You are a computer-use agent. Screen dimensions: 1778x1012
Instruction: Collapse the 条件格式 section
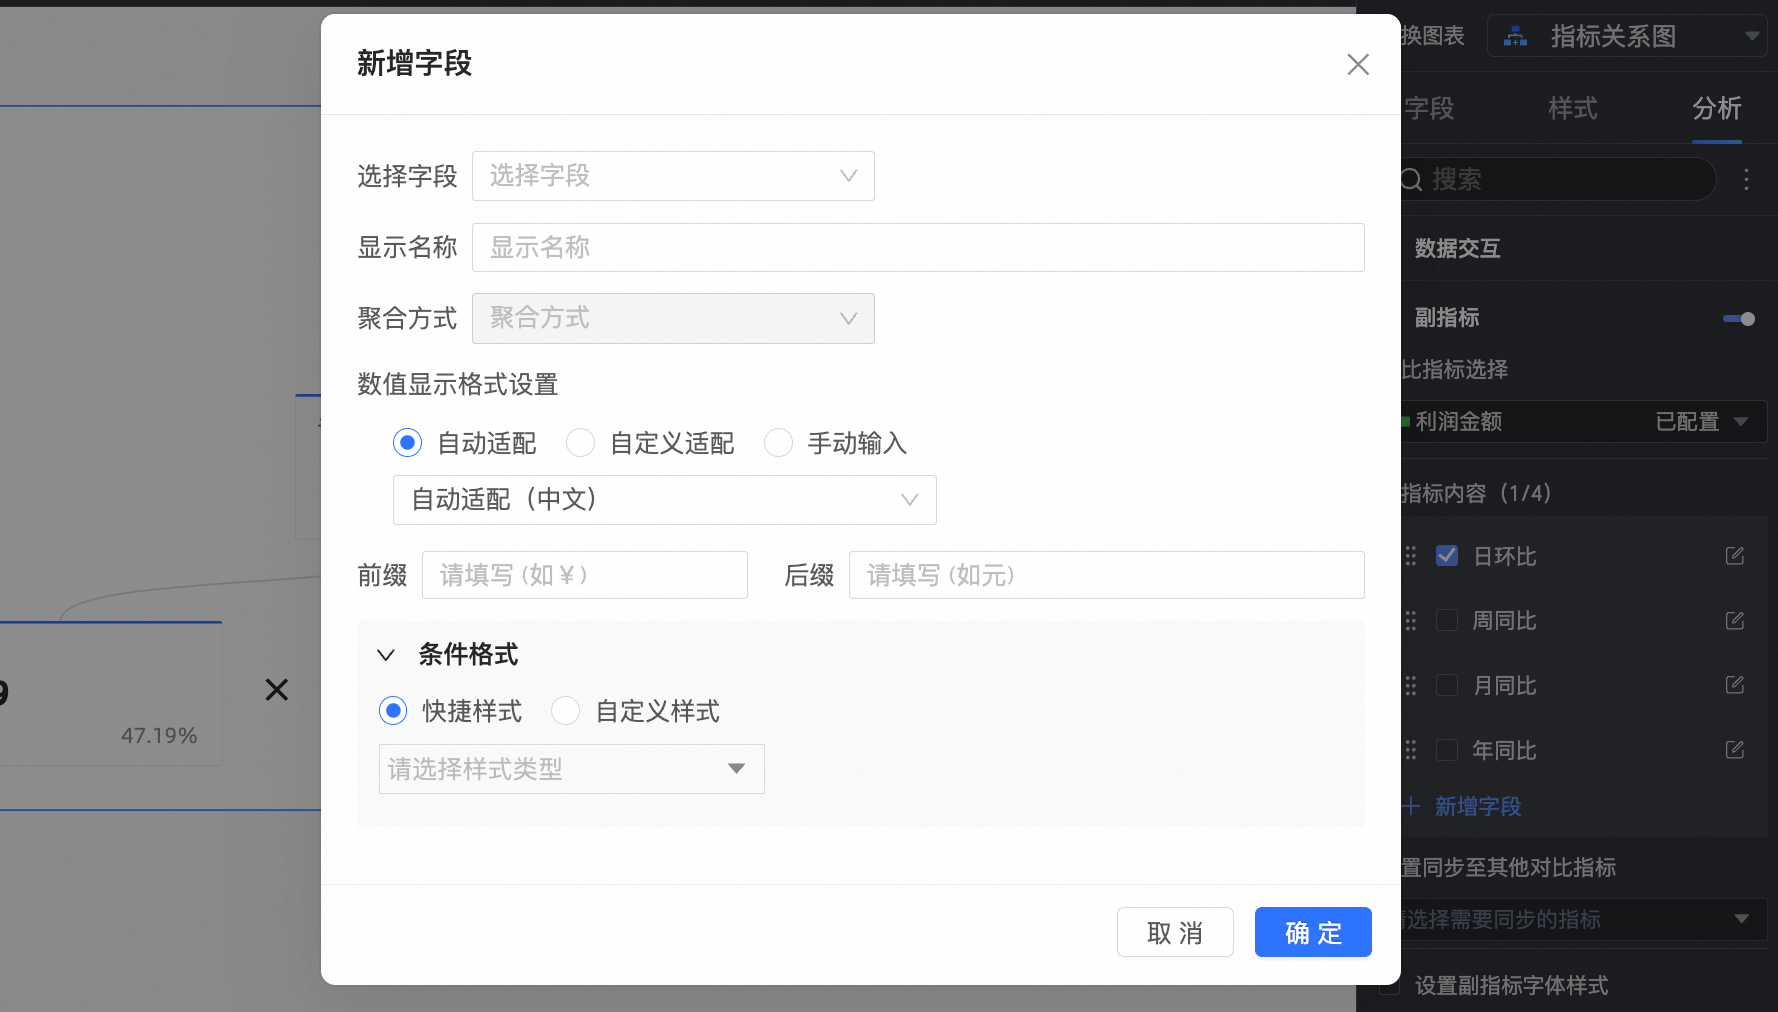[386, 655]
